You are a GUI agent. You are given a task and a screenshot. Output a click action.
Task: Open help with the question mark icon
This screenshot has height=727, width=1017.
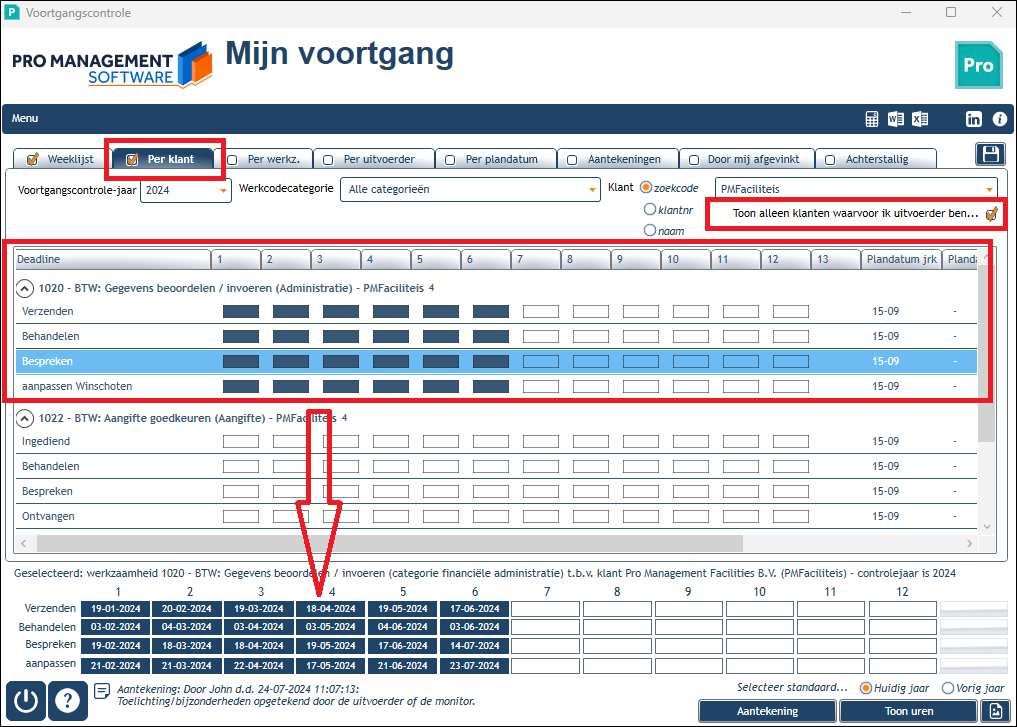pyautogui.click(x=67, y=700)
